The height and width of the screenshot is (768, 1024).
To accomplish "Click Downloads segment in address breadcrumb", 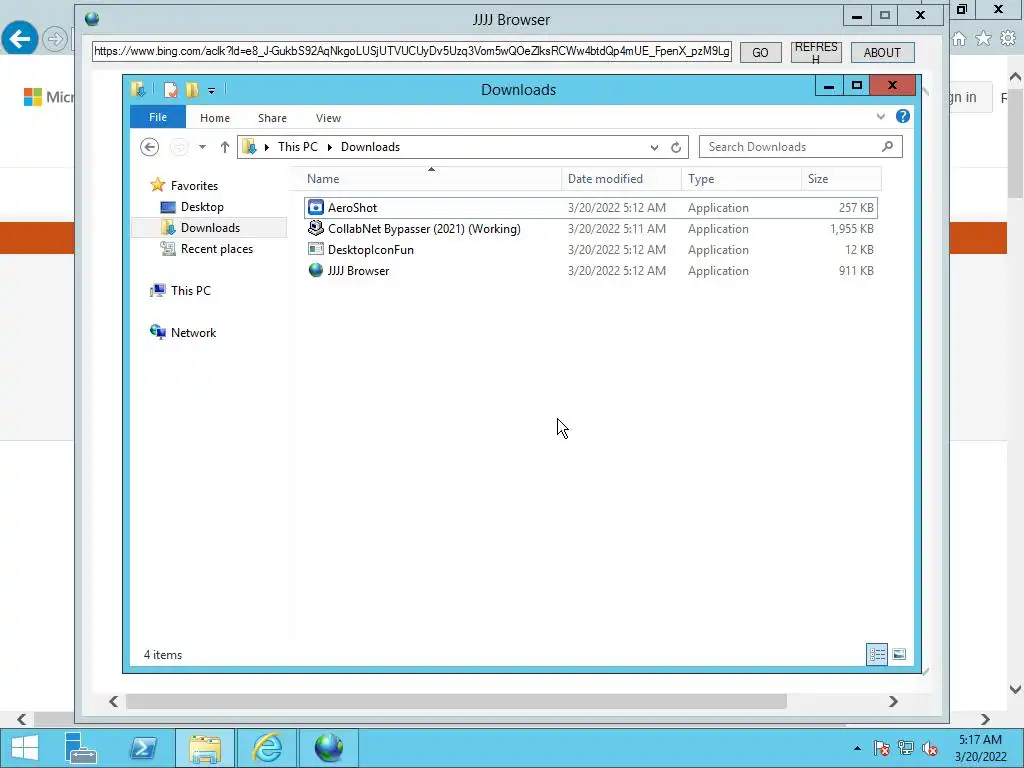I will click(370, 147).
